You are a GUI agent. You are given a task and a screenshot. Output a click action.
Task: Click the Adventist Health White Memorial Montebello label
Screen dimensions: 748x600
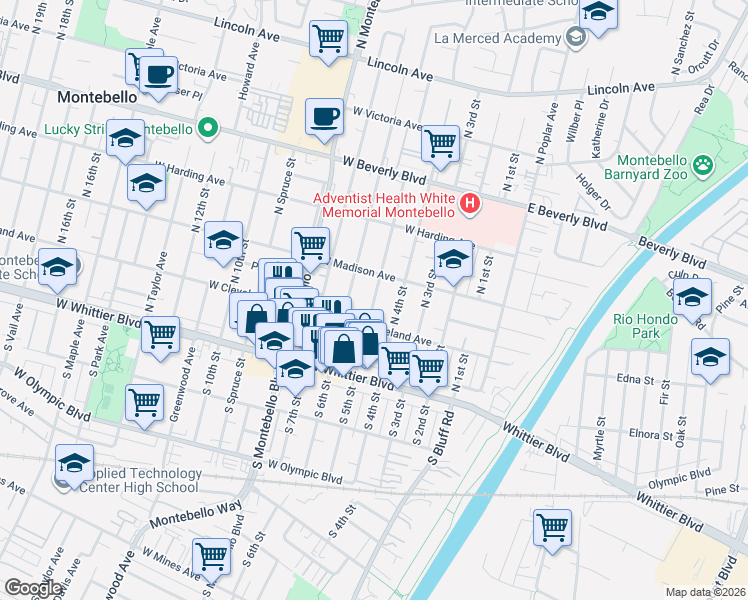coord(384,205)
